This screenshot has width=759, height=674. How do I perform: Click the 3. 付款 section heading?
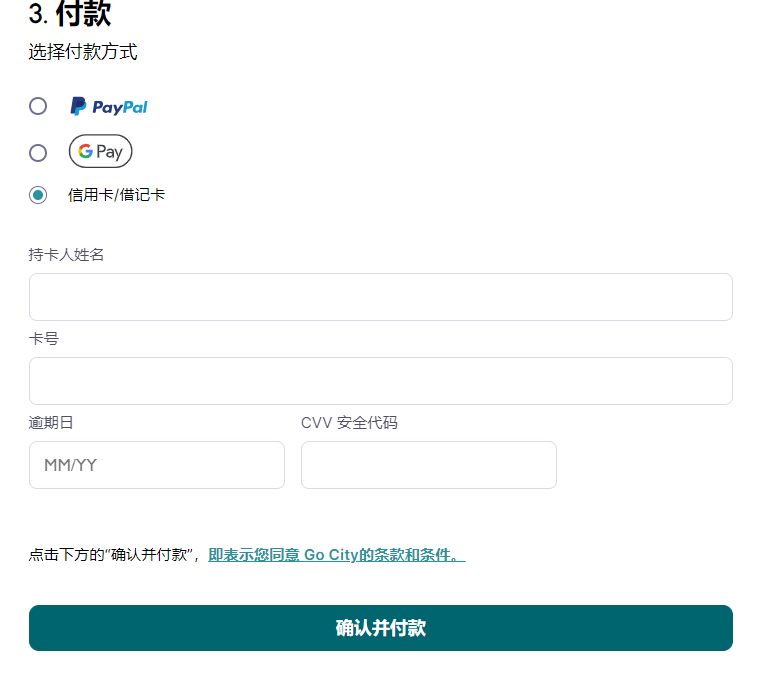[70, 15]
